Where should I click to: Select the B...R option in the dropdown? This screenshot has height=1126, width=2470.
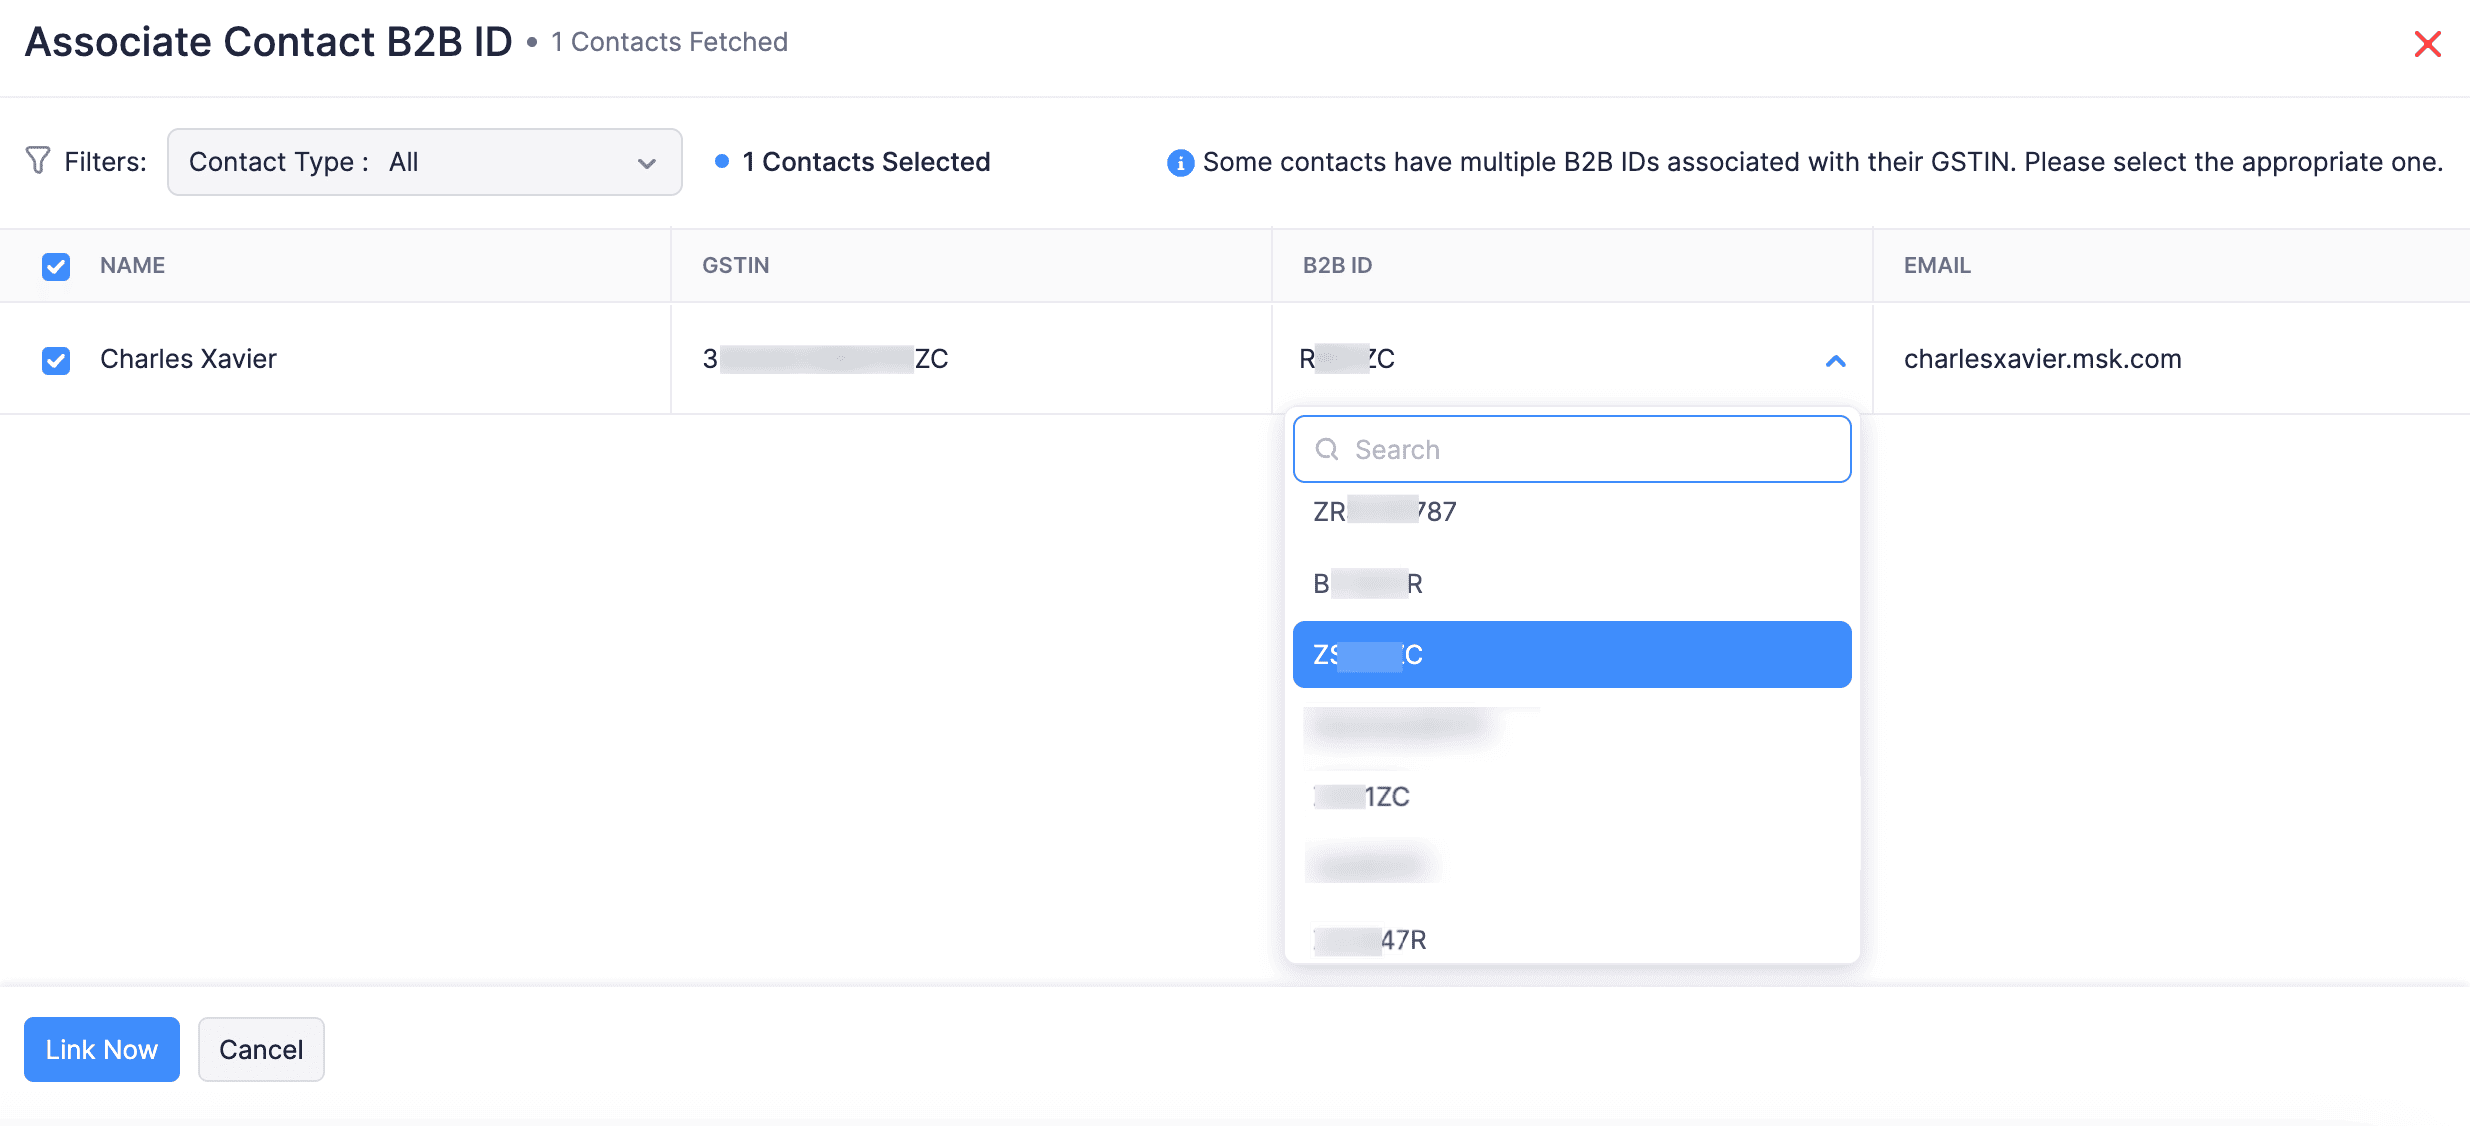tap(1570, 582)
